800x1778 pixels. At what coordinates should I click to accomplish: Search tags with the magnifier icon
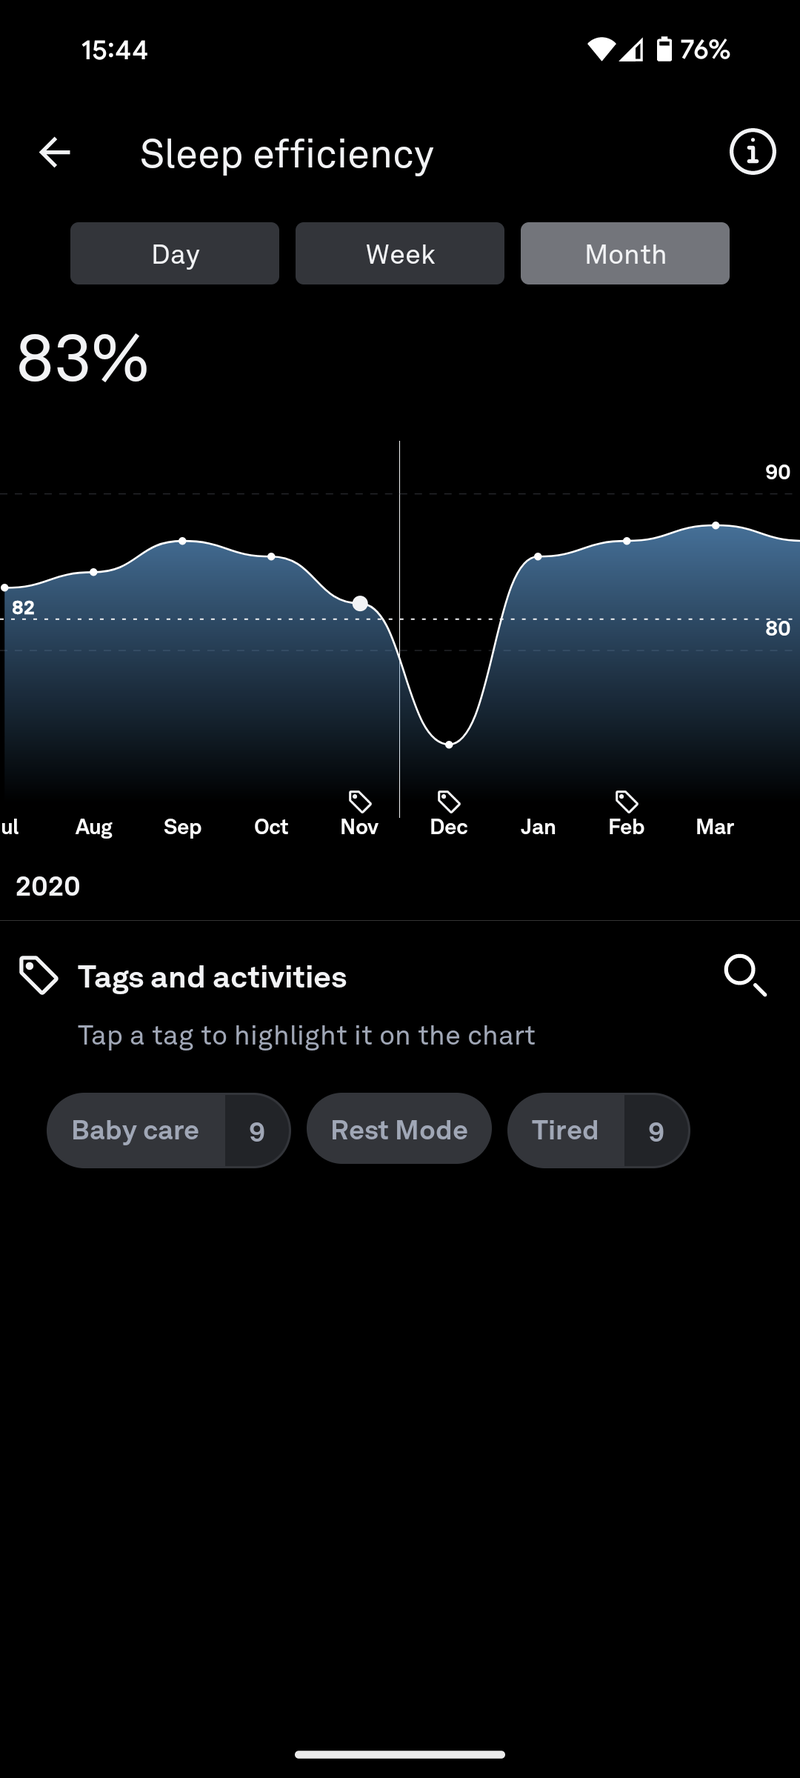coord(745,975)
